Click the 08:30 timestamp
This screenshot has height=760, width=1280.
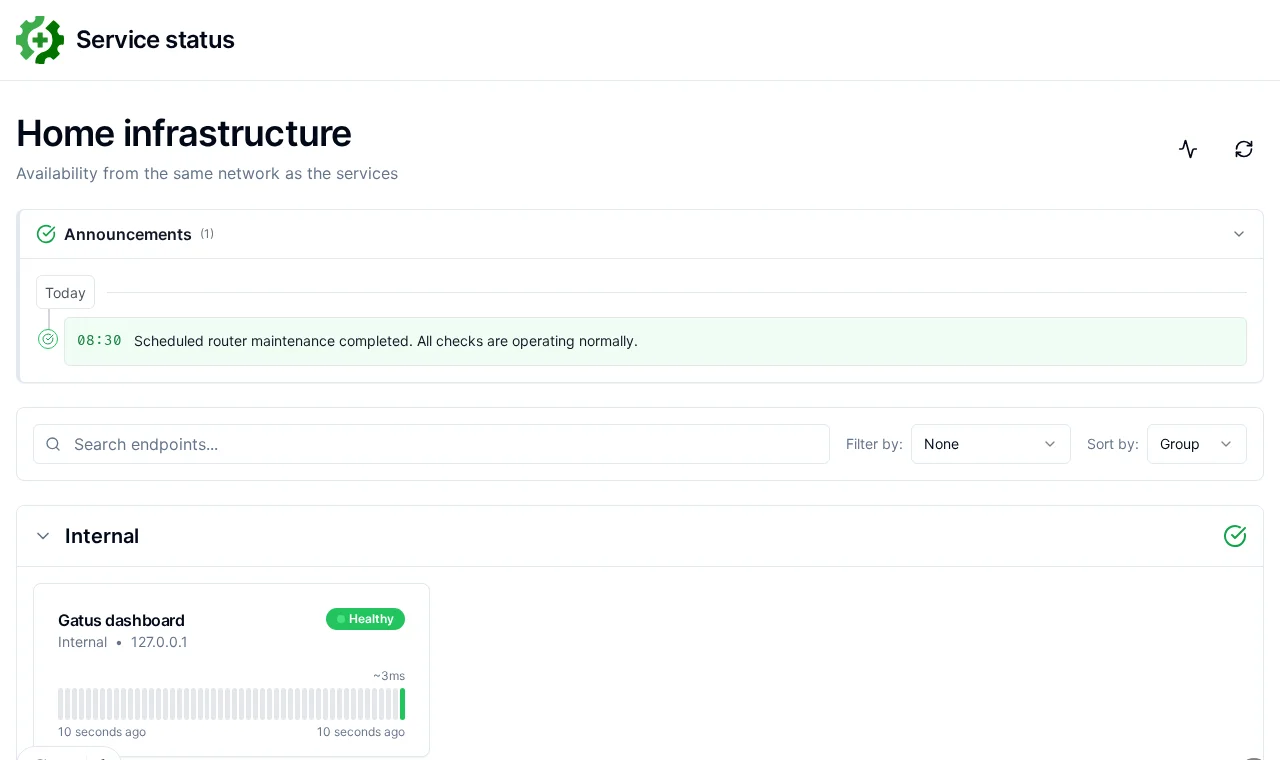[x=99, y=341]
